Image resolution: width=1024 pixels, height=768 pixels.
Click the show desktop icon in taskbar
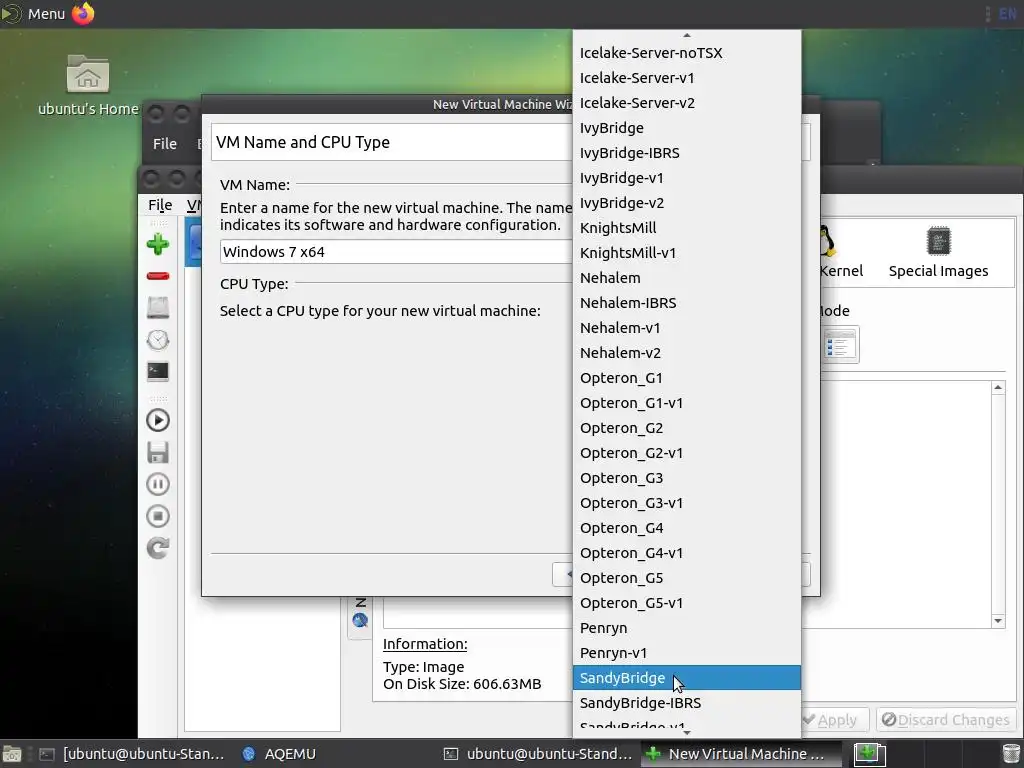click(x=12, y=754)
